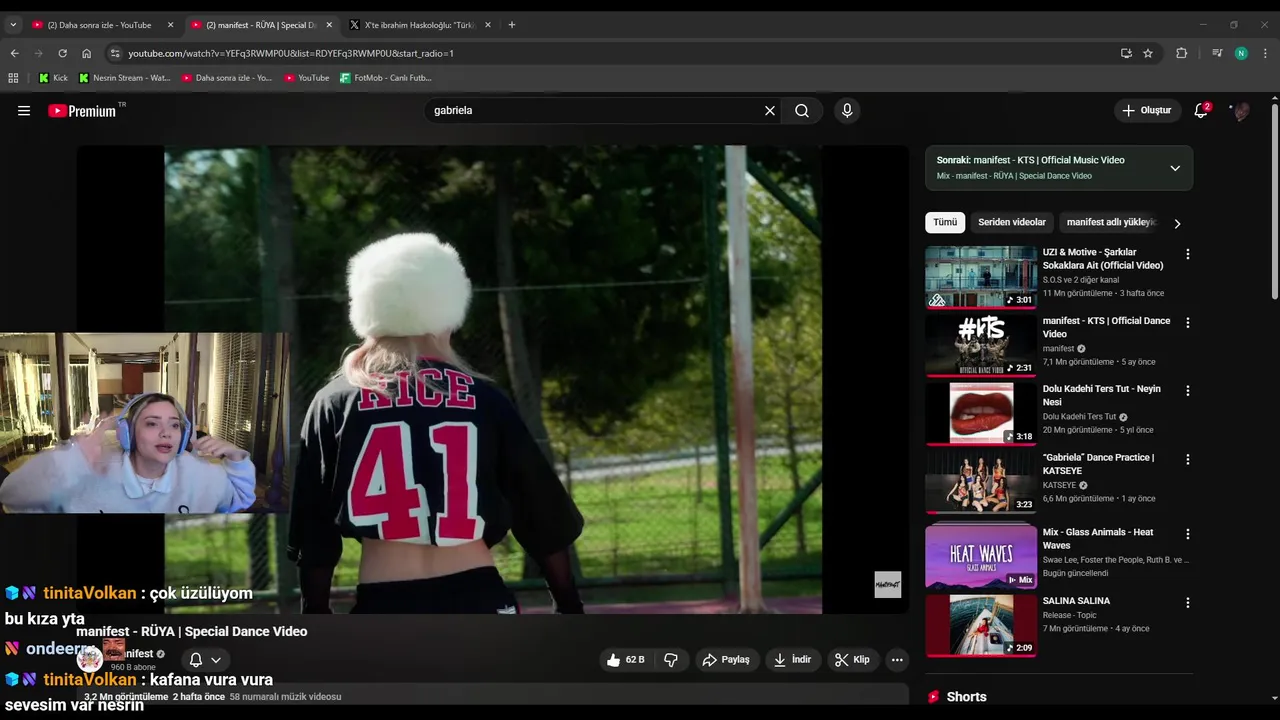Click the manifest RÜYA video player

[493, 380]
